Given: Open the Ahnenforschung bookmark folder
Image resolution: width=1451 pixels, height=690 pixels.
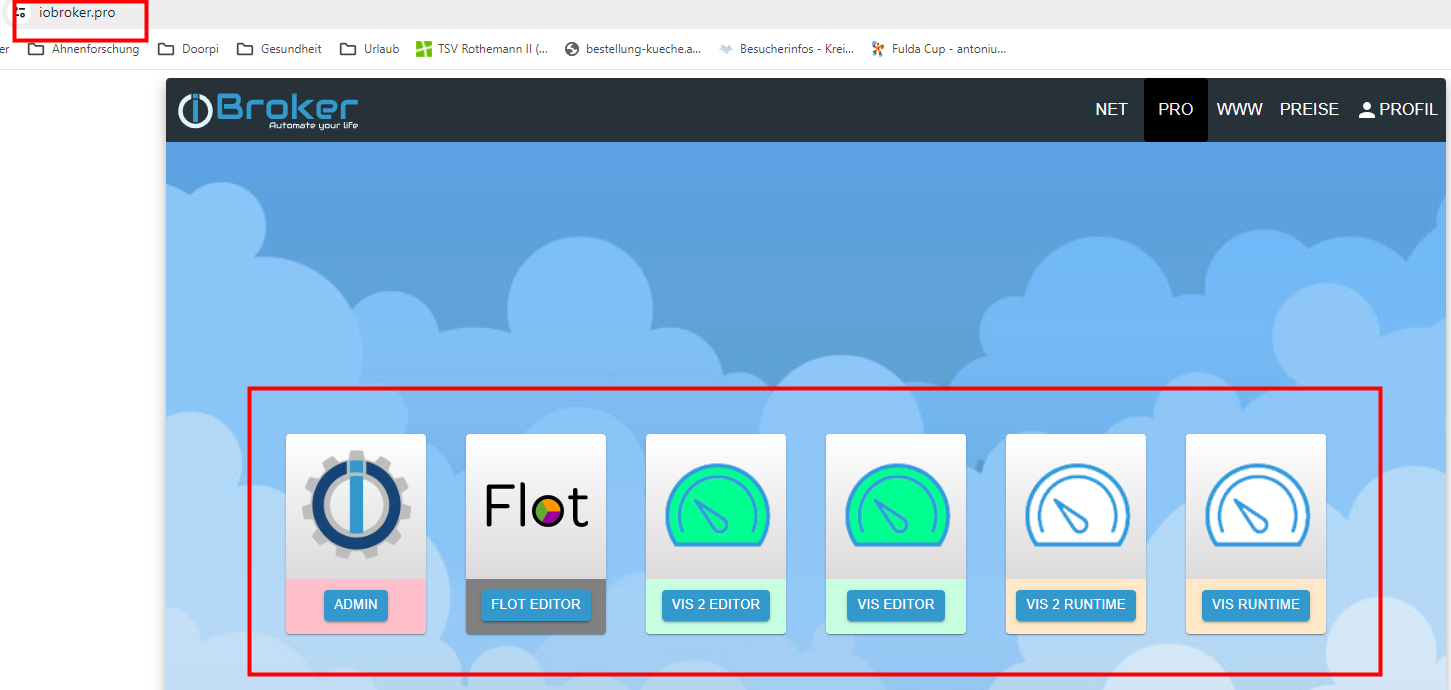Looking at the screenshot, I should click(83, 49).
